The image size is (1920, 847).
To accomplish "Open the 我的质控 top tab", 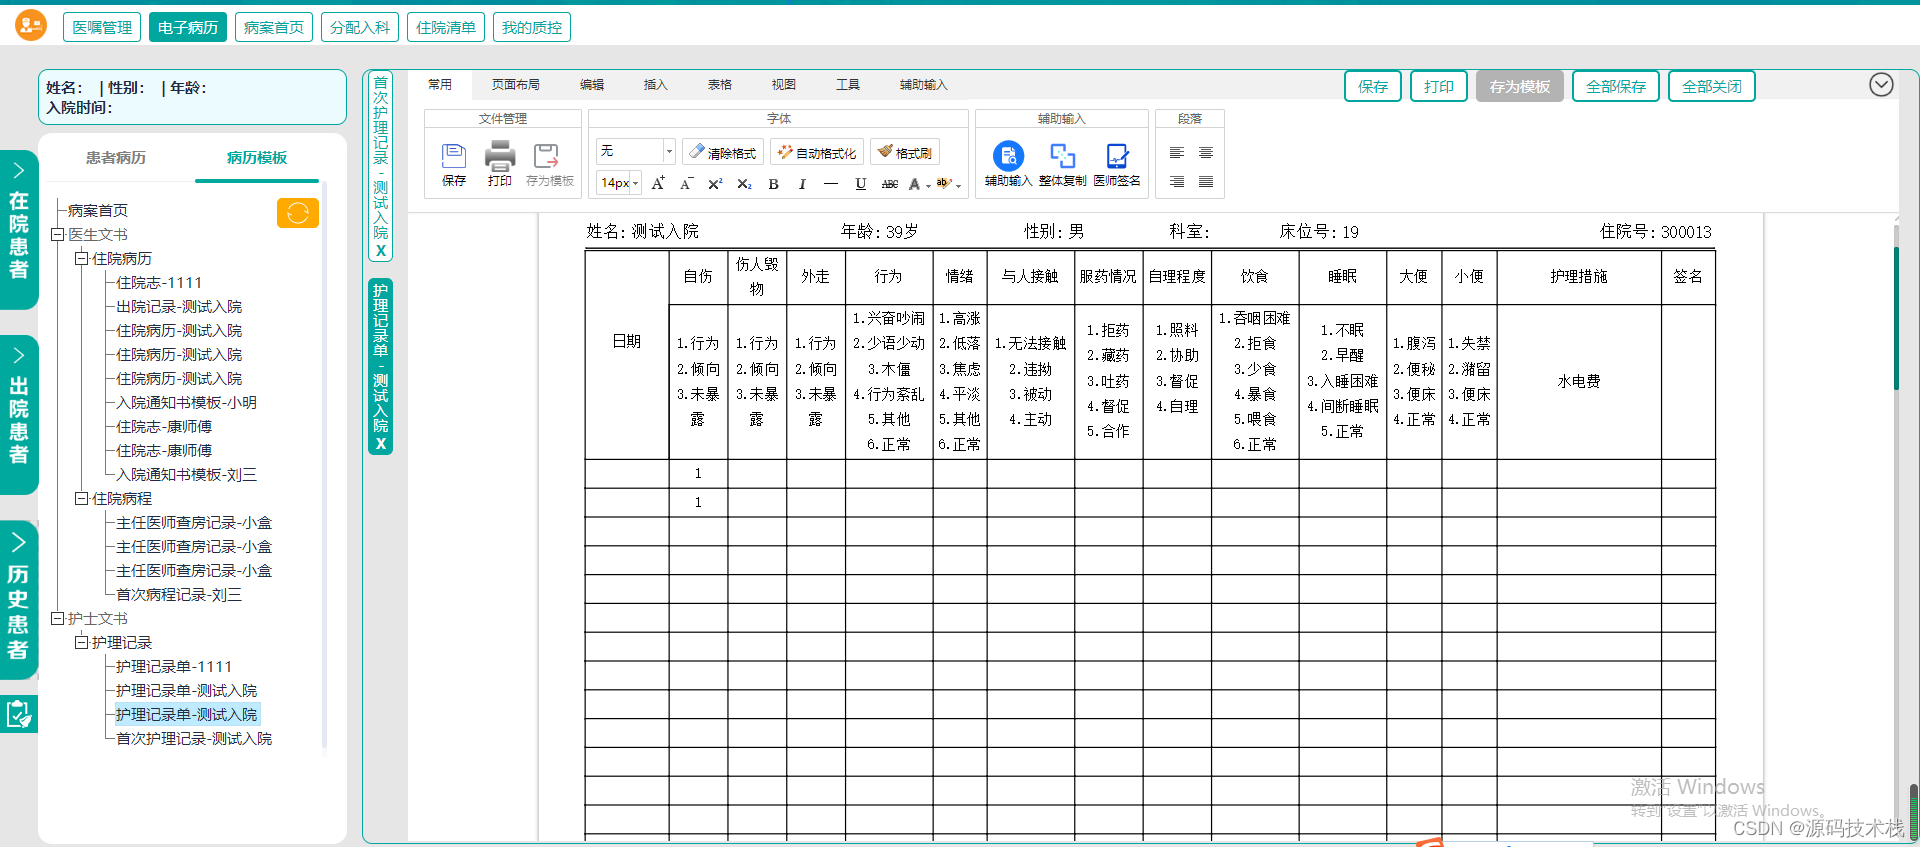I will pos(532,27).
